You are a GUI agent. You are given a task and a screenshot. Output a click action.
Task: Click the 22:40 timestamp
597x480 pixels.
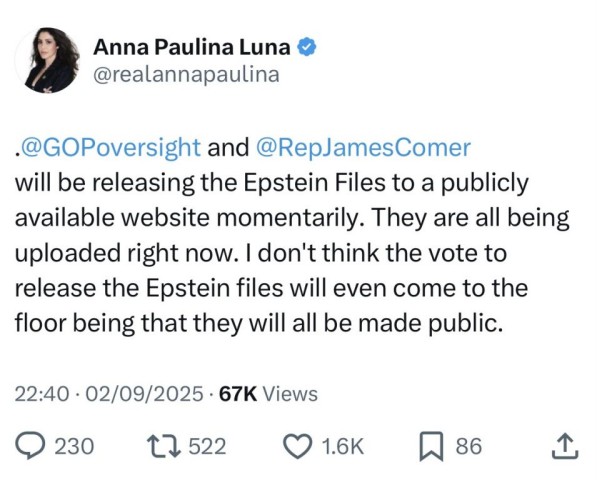click(42, 394)
